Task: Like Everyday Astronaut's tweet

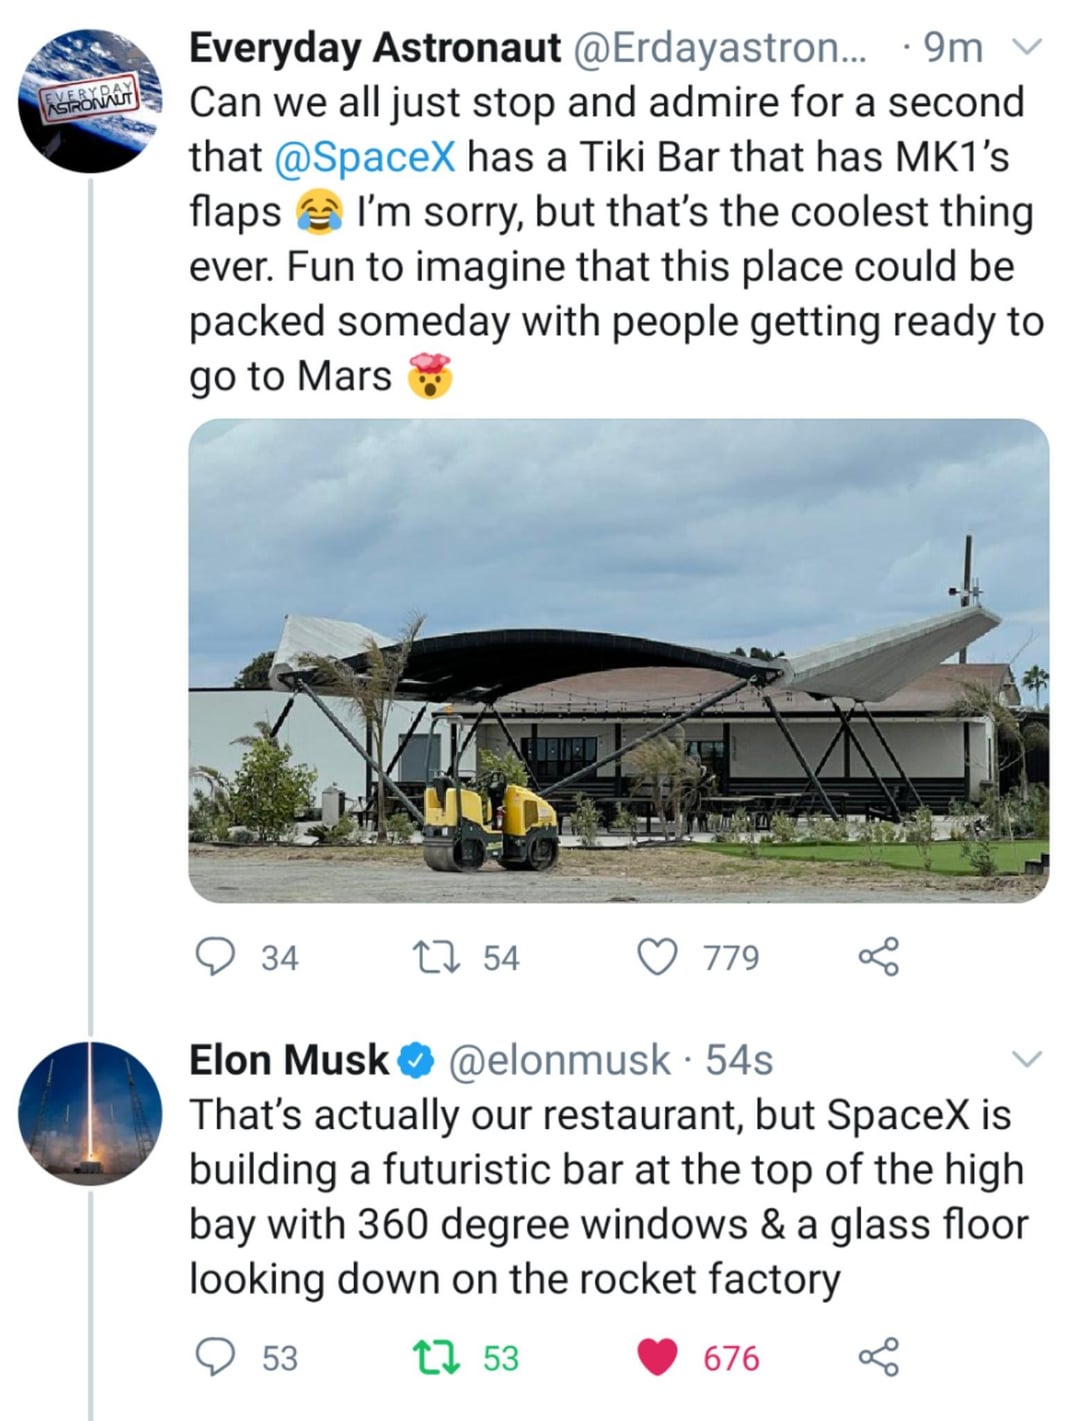Action: tap(657, 957)
